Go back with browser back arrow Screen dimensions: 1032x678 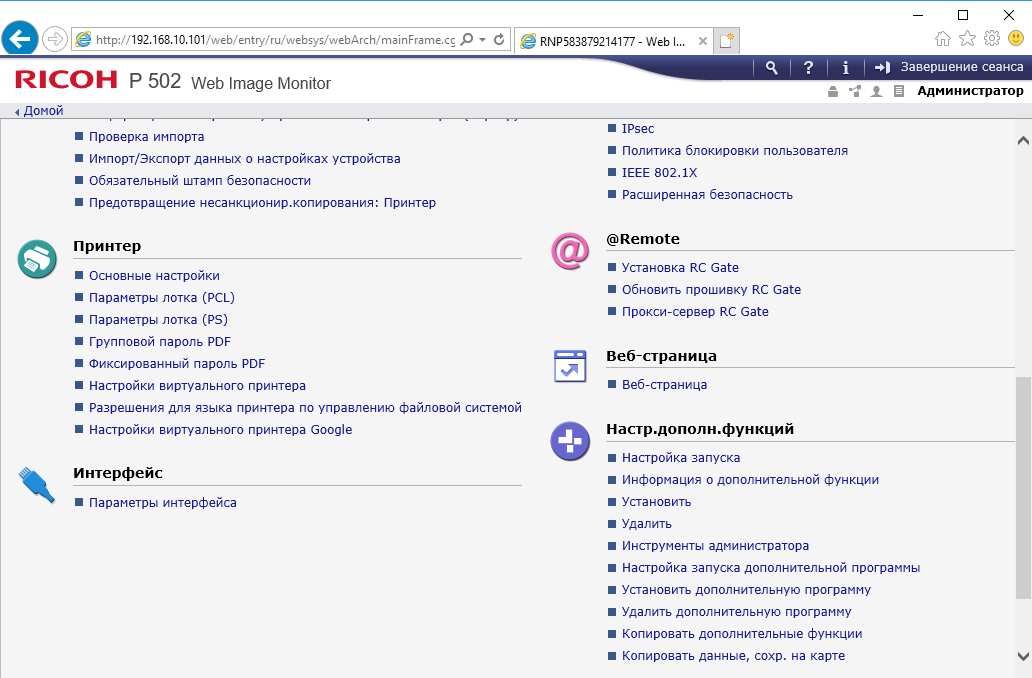pyautogui.click(x=20, y=39)
